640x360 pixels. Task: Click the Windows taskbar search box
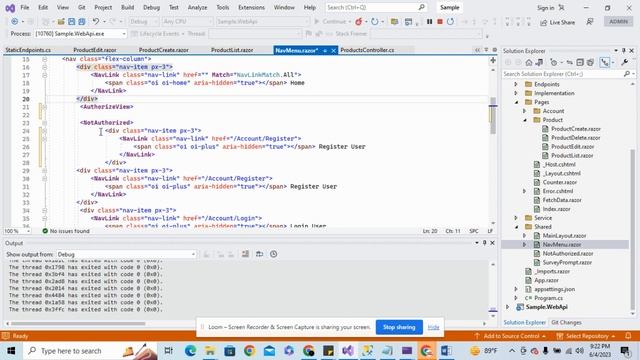point(90,351)
